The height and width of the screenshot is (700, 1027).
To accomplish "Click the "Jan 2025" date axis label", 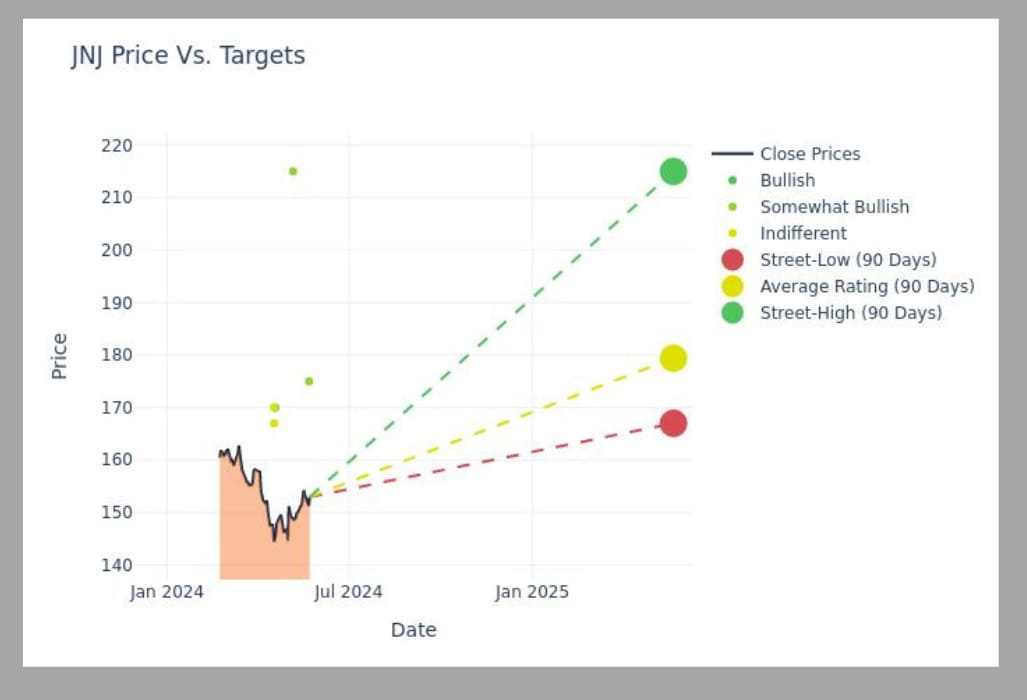I will coord(532,592).
